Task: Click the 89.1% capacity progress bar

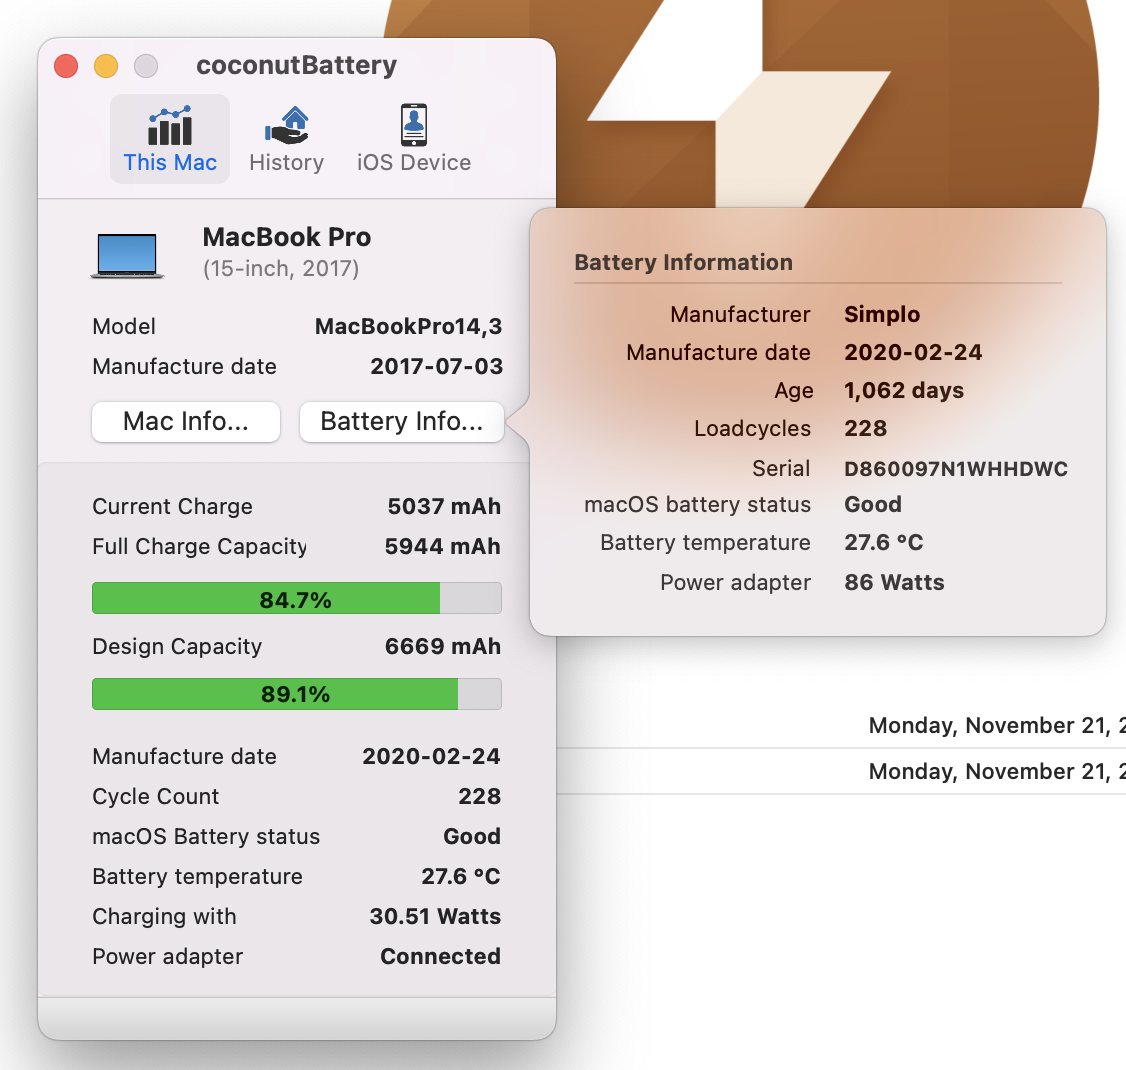Action: [297, 694]
